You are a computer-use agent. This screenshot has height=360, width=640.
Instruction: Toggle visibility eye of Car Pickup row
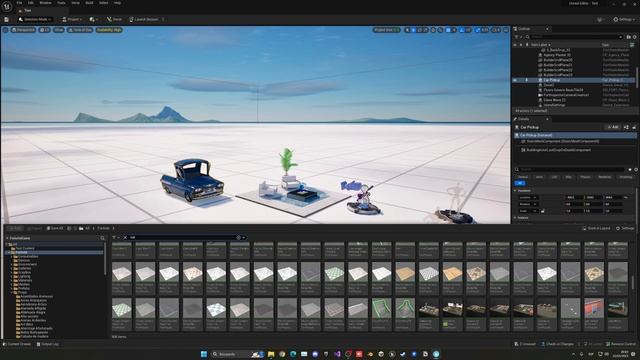(515, 80)
